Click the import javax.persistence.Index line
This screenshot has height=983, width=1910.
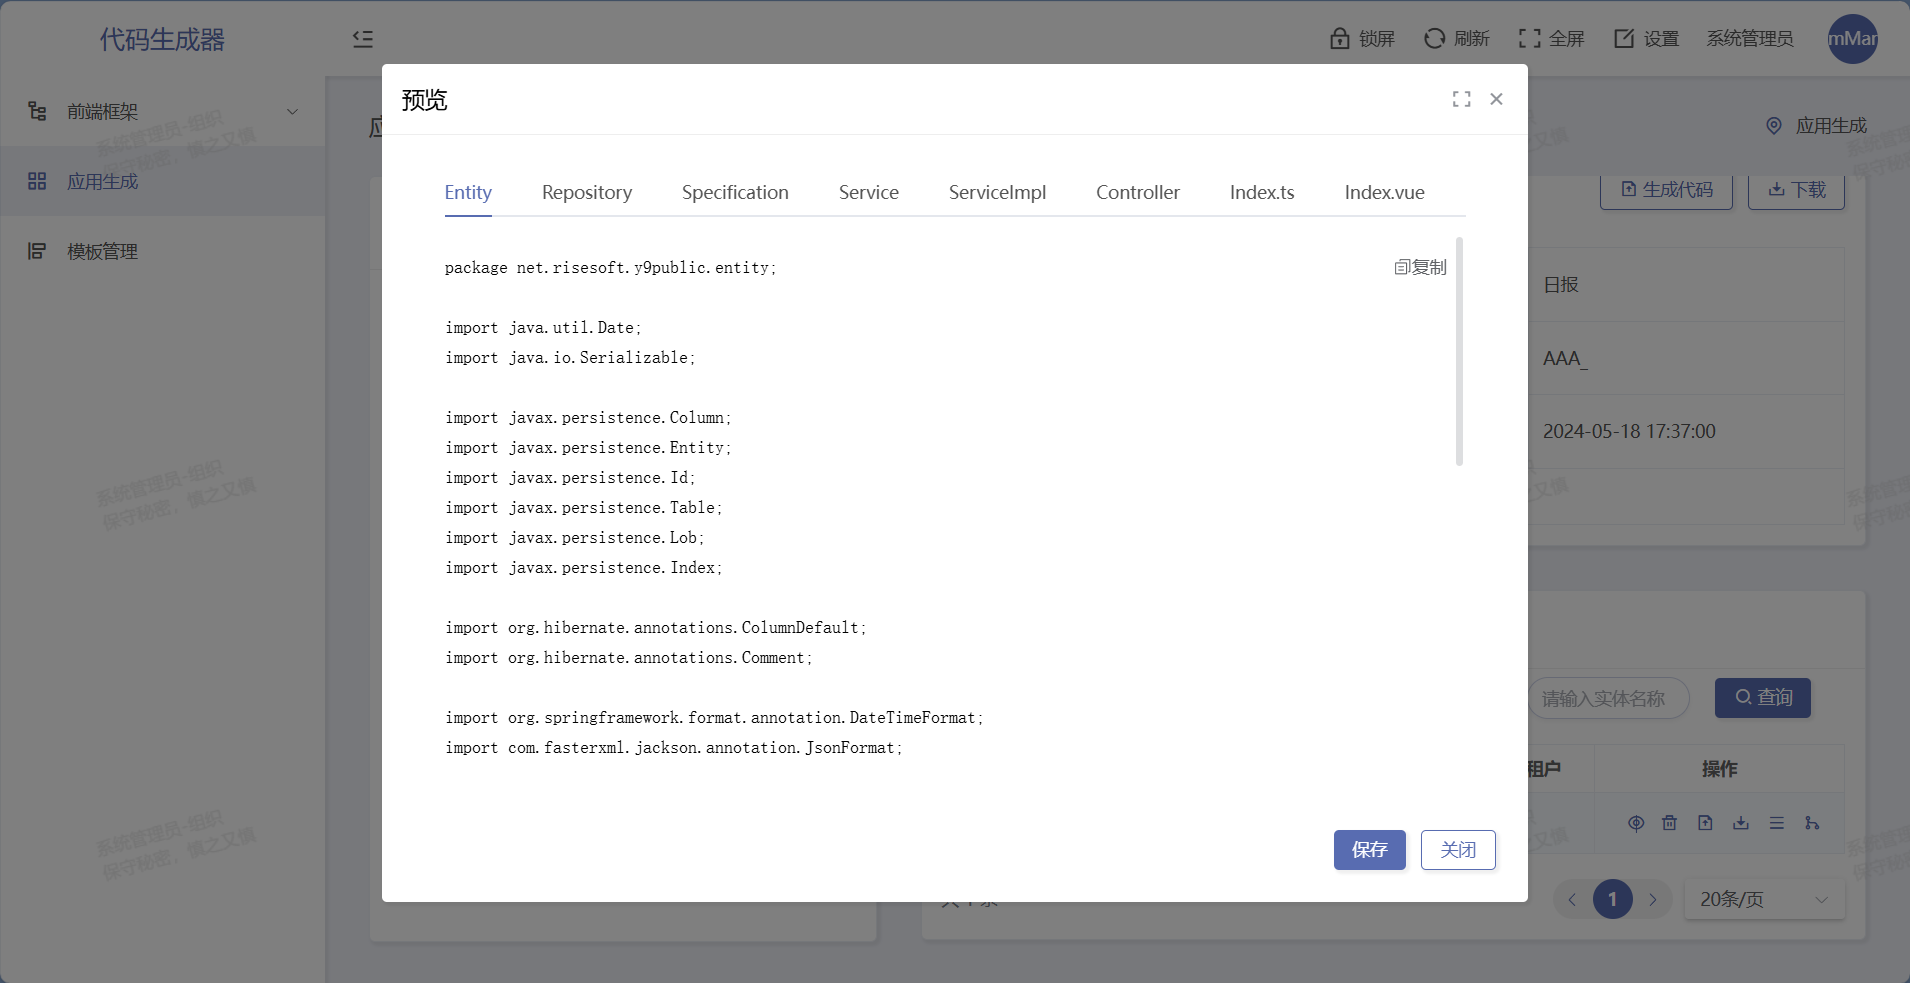pos(584,568)
